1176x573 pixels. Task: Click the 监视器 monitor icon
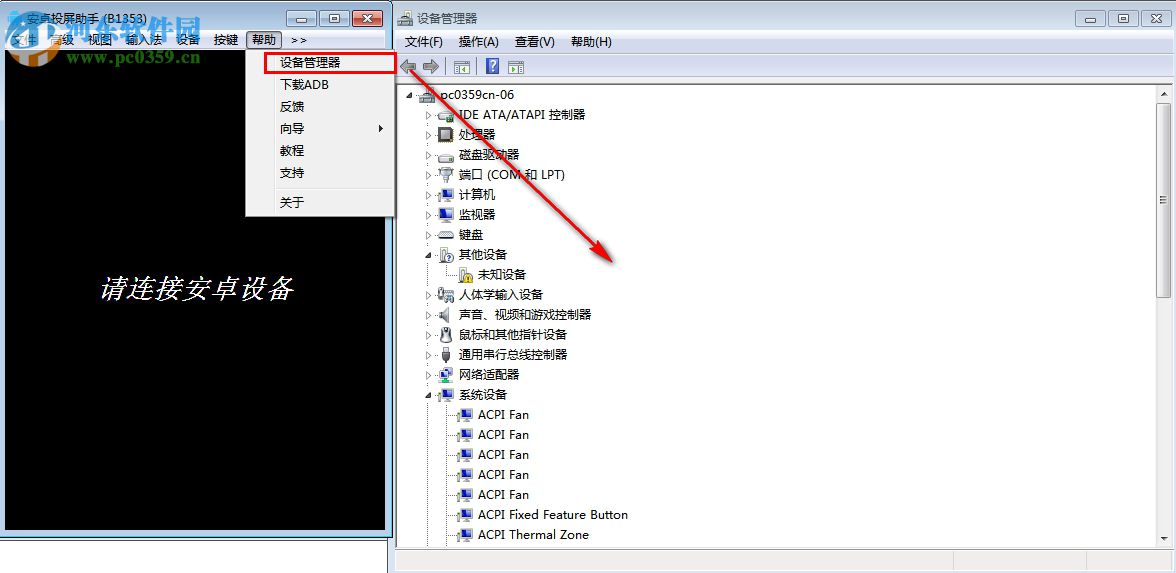point(446,214)
